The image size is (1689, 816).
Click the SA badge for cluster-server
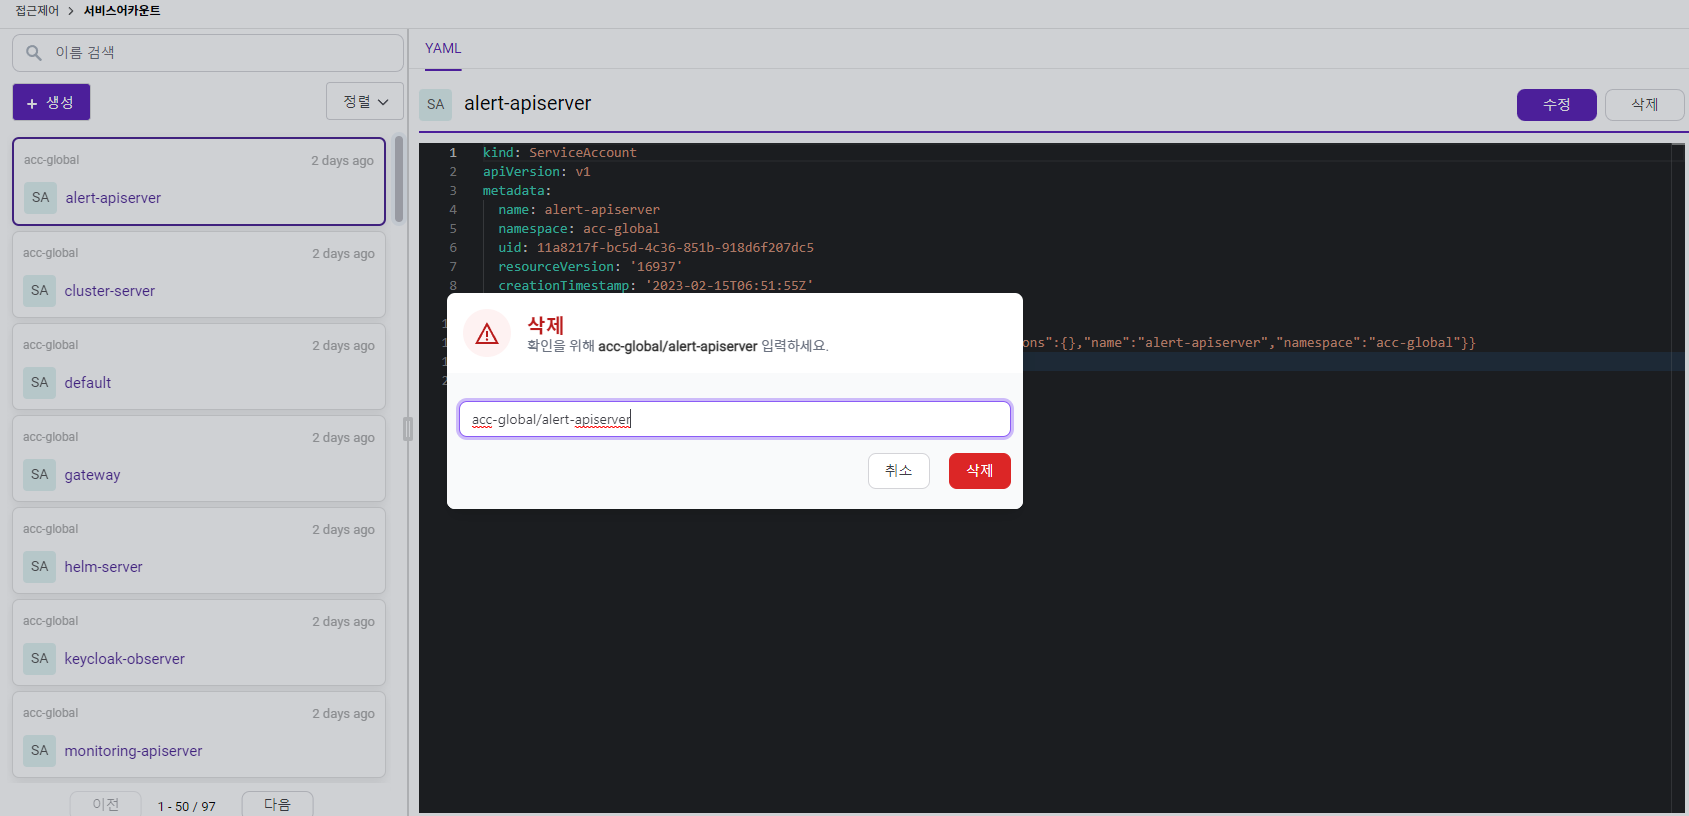(x=40, y=291)
